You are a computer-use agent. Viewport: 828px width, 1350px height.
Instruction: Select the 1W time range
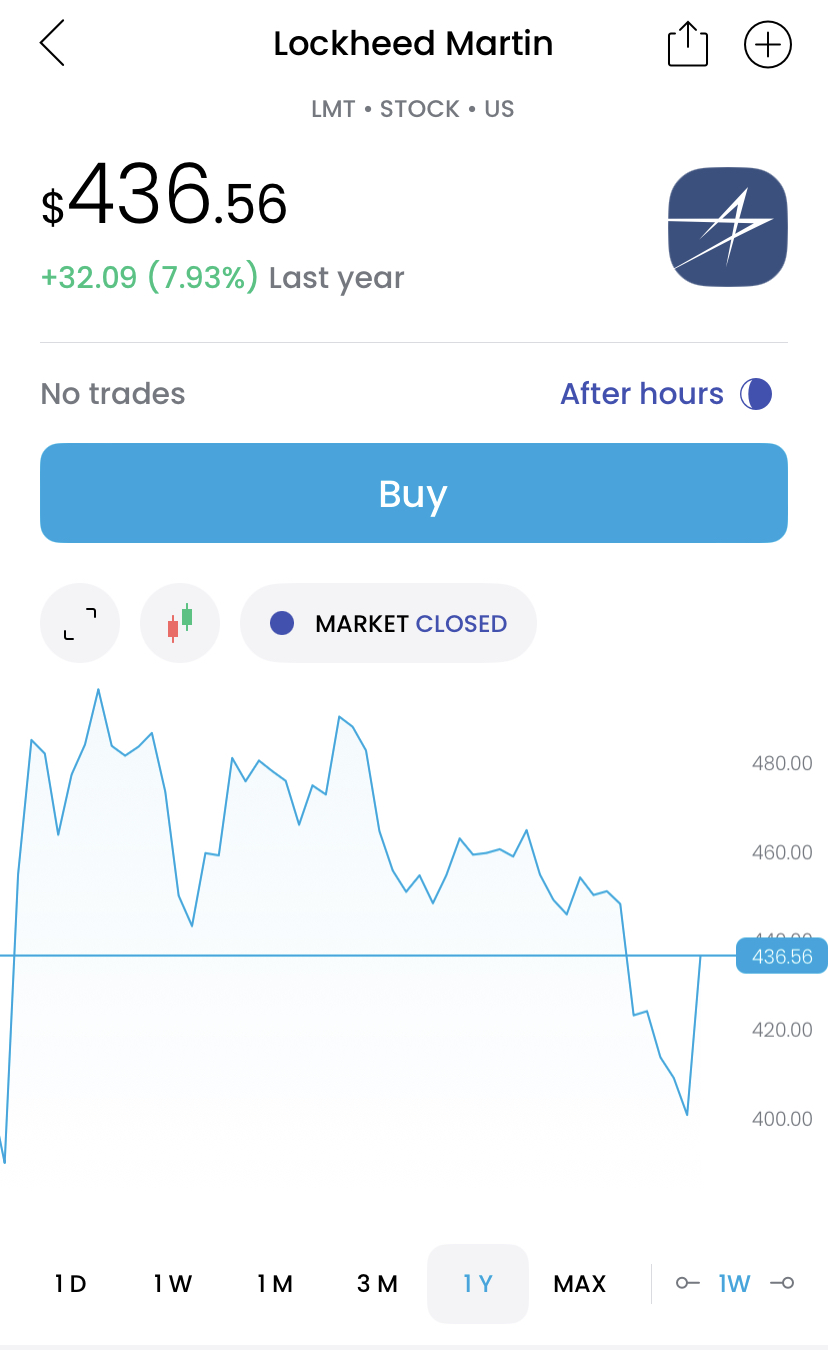173,1283
